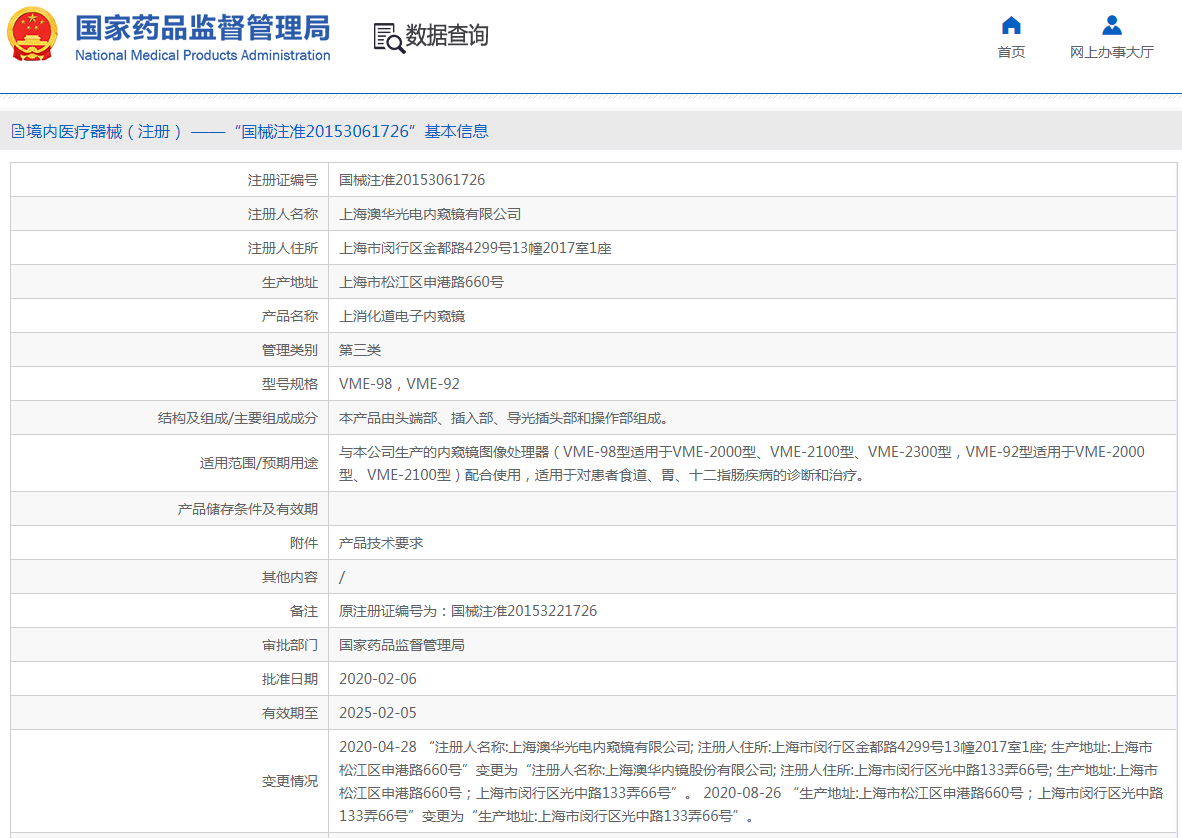
Task: Click the expiry date 2025-02-05
Action: [378, 713]
